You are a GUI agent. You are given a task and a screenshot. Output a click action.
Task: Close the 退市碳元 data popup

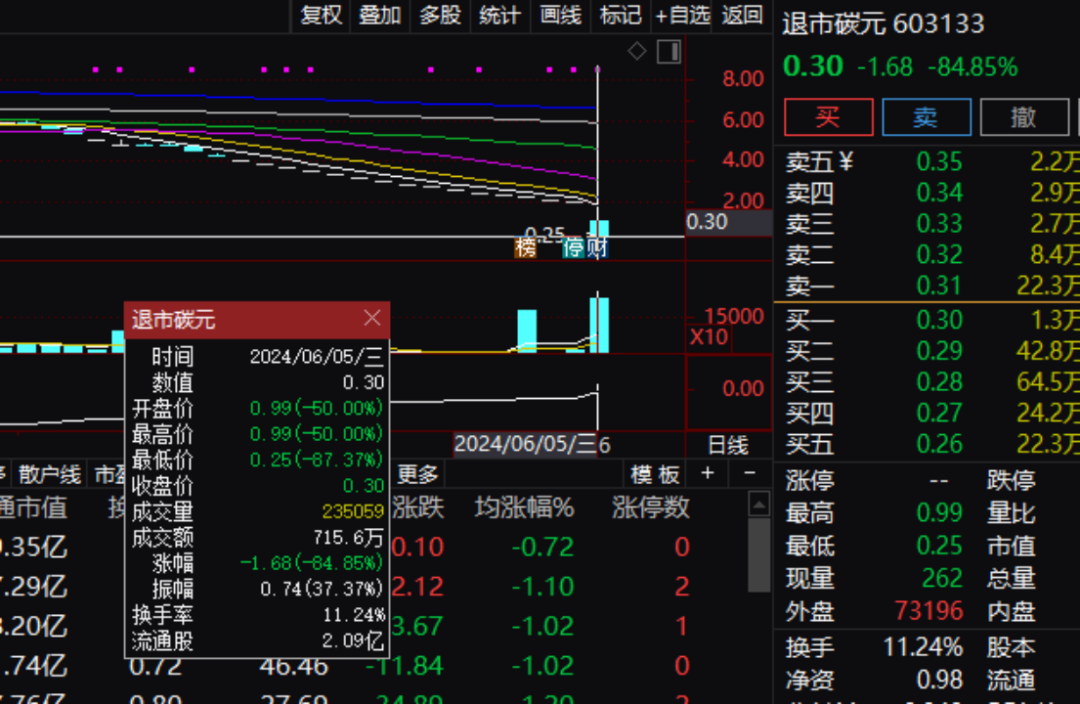(372, 319)
